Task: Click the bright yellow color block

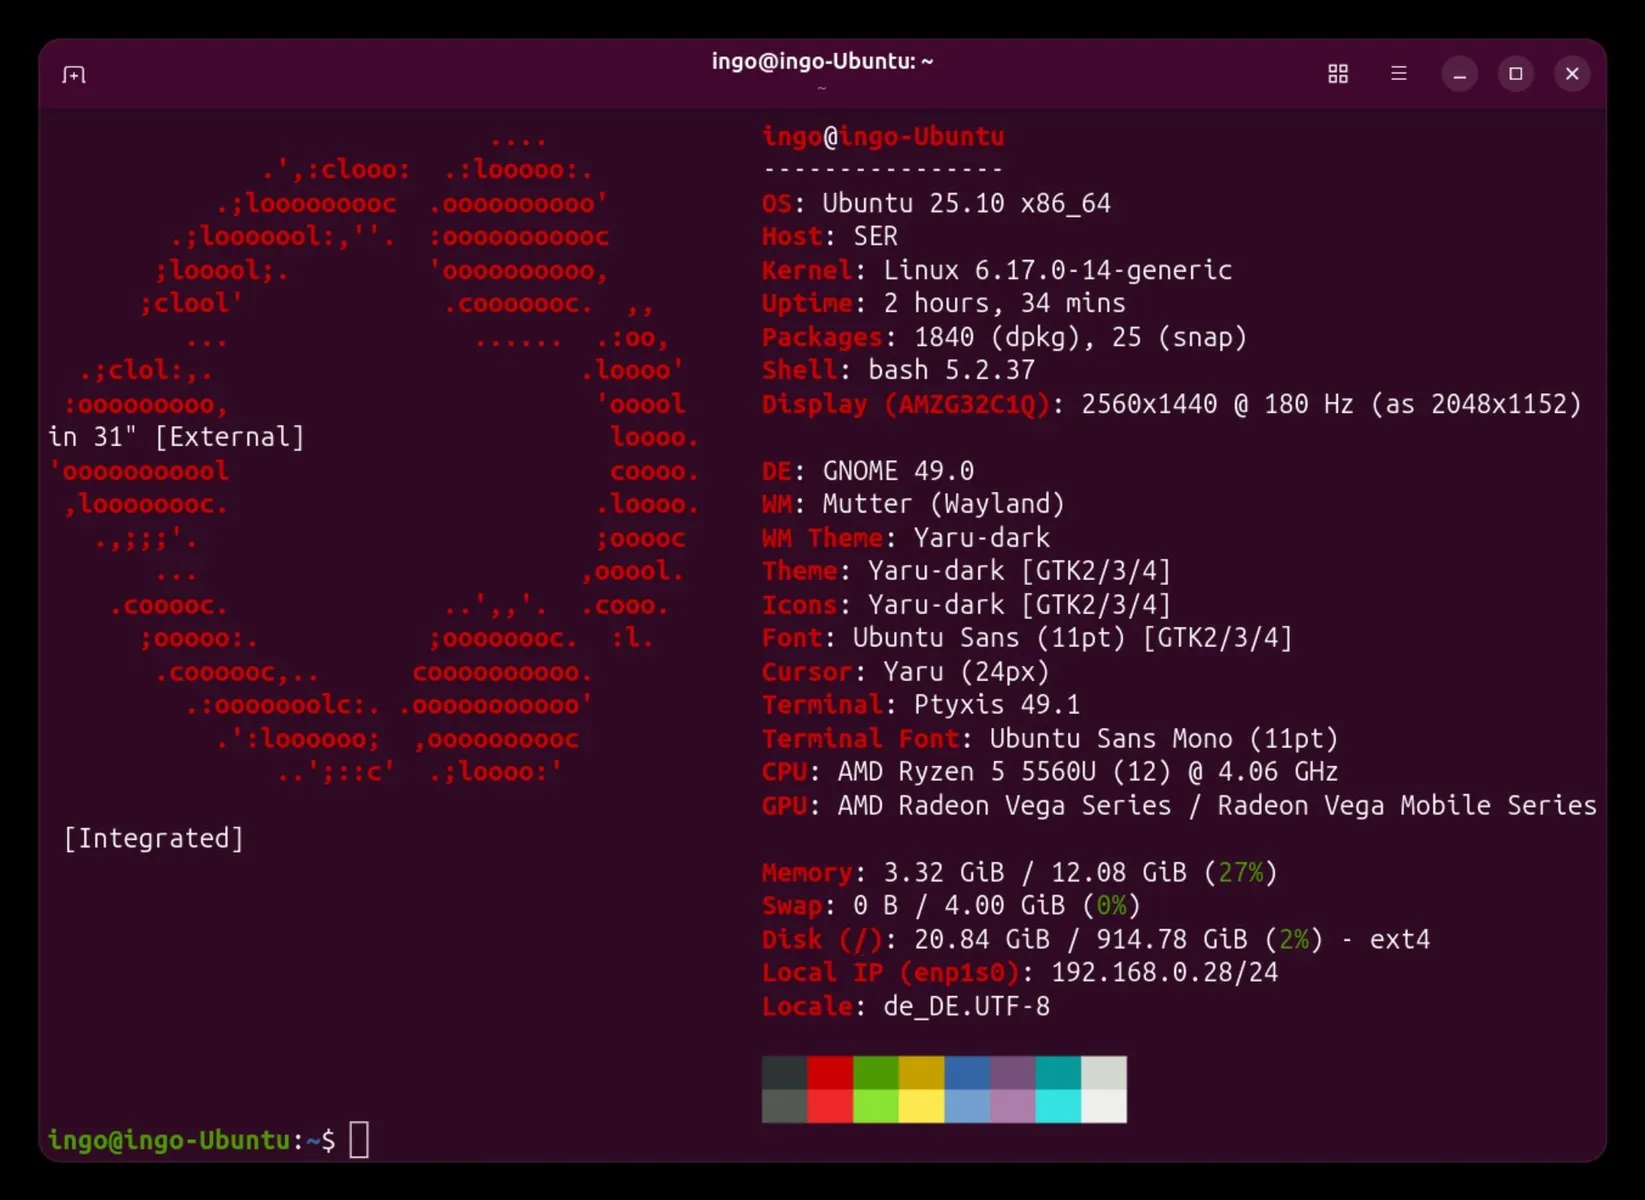Action: (921, 1106)
